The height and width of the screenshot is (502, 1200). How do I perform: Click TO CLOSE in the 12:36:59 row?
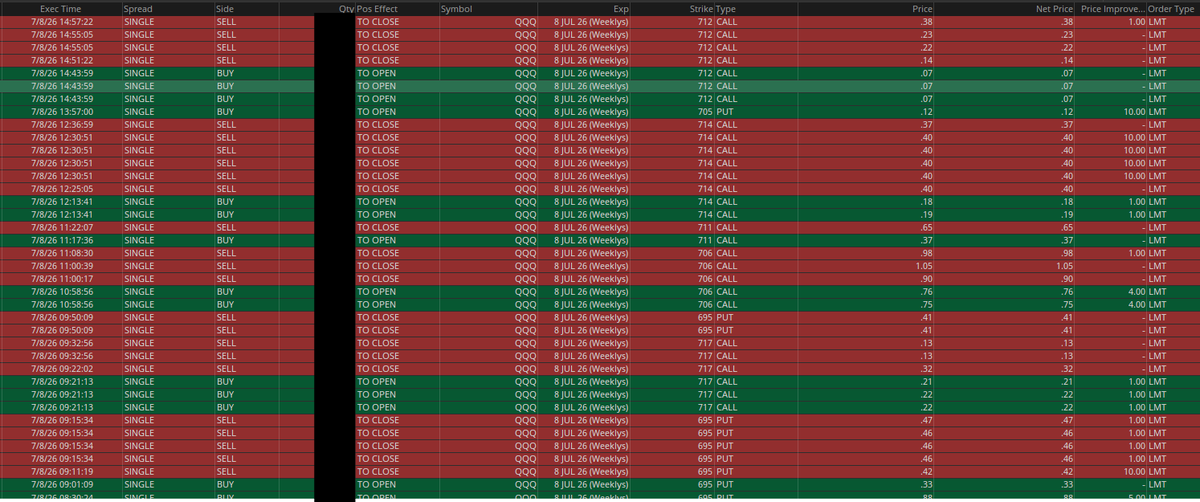(379, 125)
